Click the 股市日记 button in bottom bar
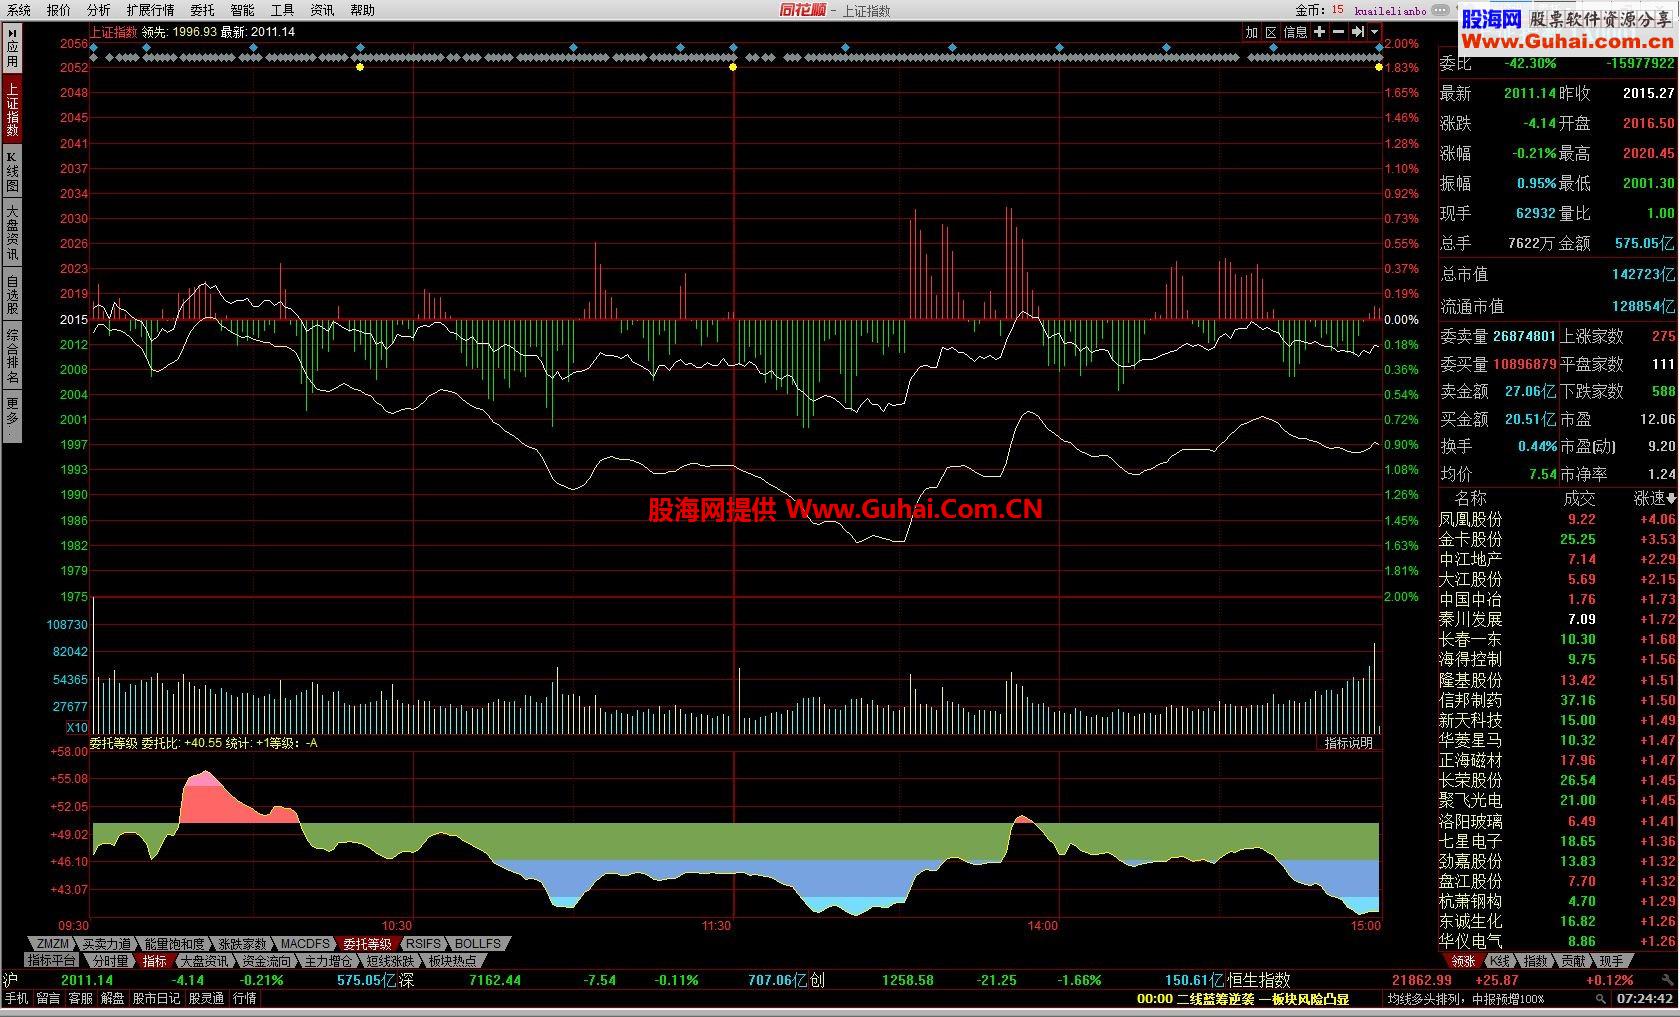Image resolution: width=1680 pixels, height=1017 pixels. click(156, 998)
